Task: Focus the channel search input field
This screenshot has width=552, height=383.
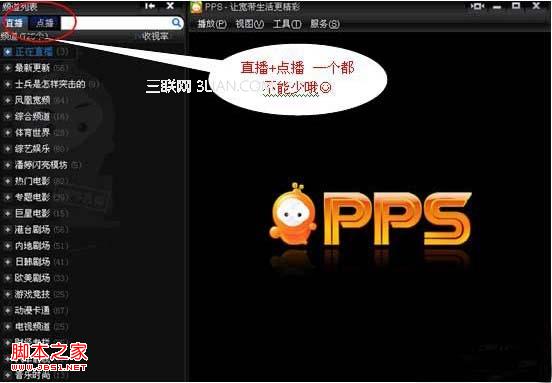Action: pos(116,23)
